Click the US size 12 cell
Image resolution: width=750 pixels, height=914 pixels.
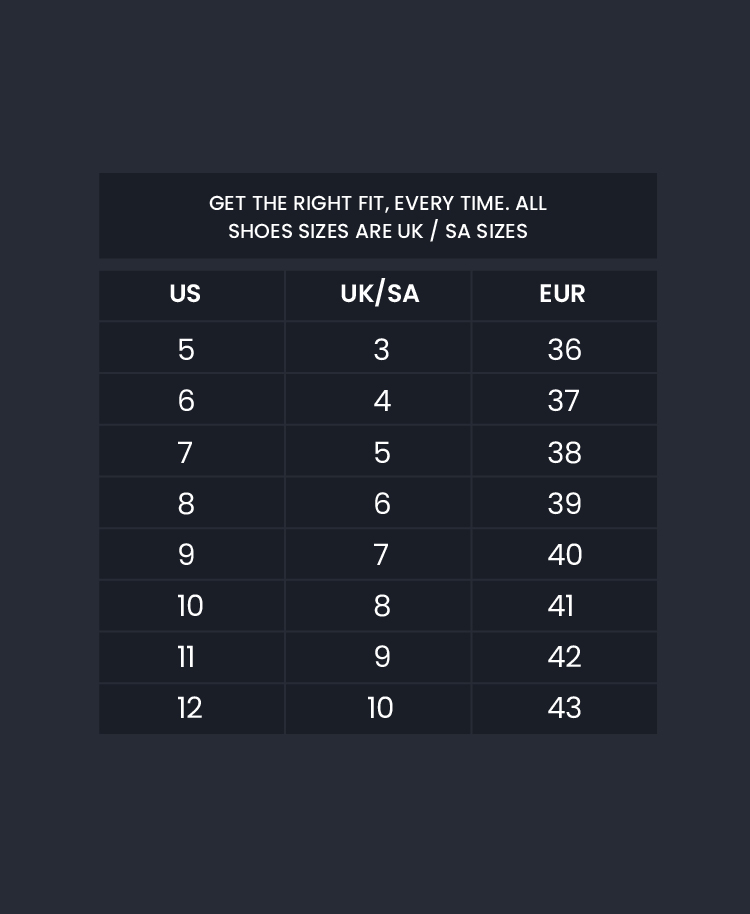[192, 709]
